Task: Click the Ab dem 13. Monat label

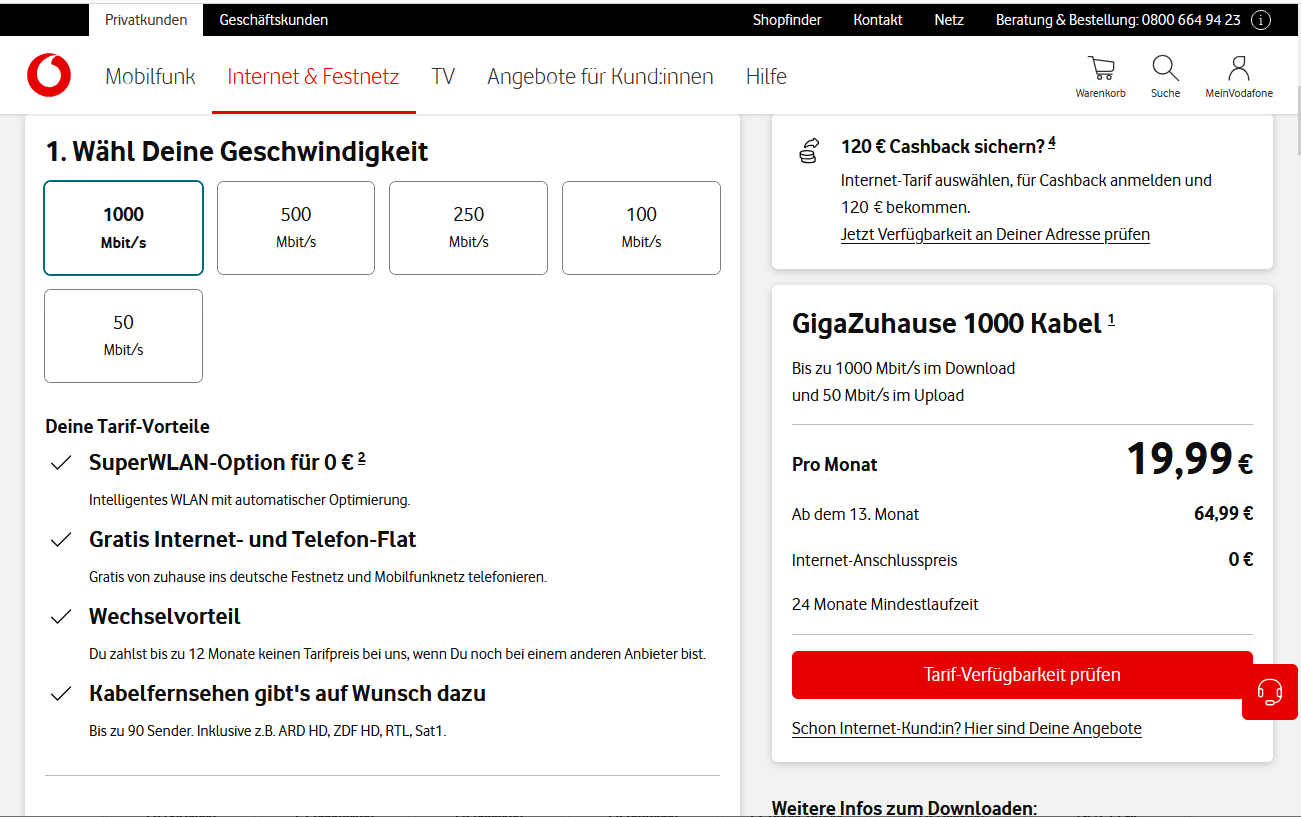Action: click(856, 515)
